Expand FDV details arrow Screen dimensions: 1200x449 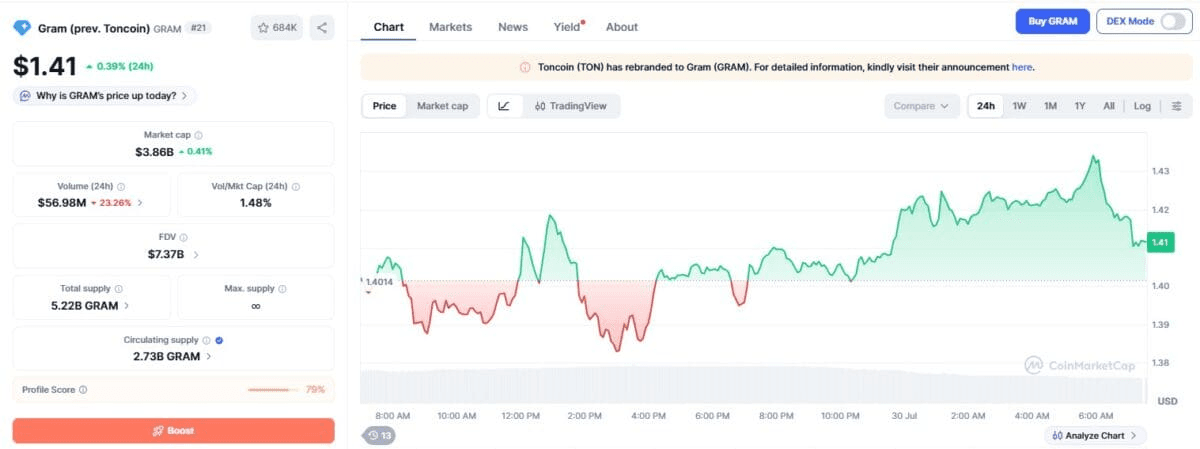point(196,254)
